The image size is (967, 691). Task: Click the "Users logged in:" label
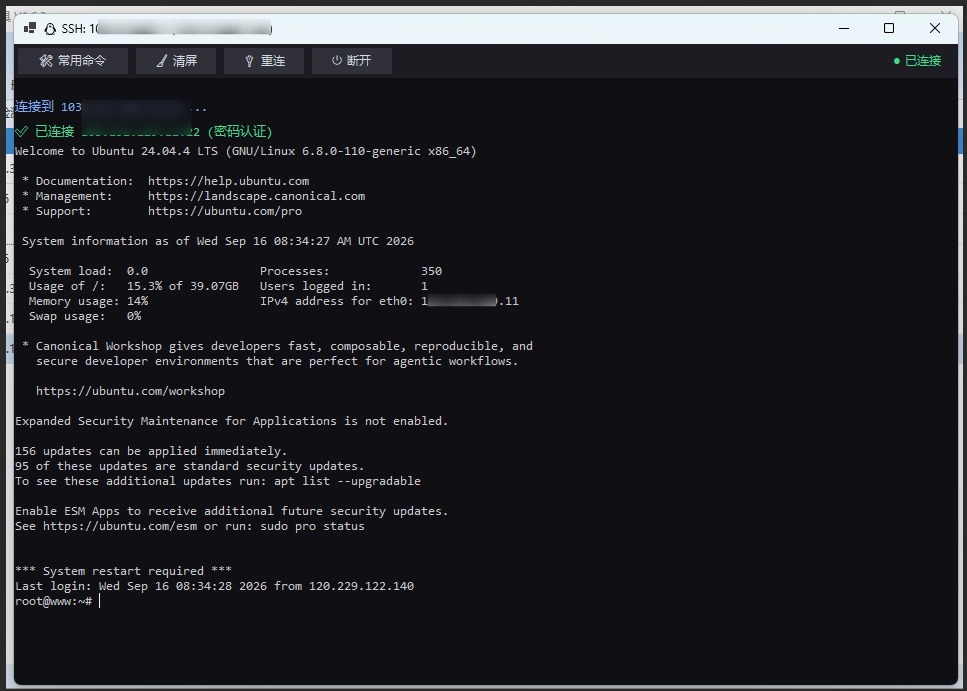(x=315, y=286)
